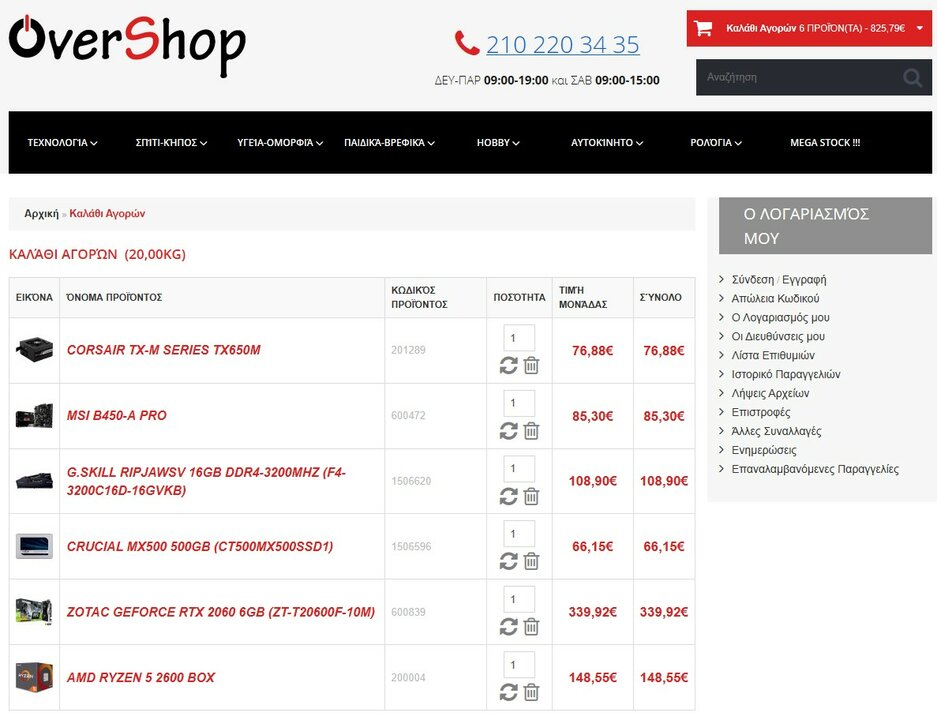
Task: Delete Crucial MX500 via trash icon
Action: 531,561
